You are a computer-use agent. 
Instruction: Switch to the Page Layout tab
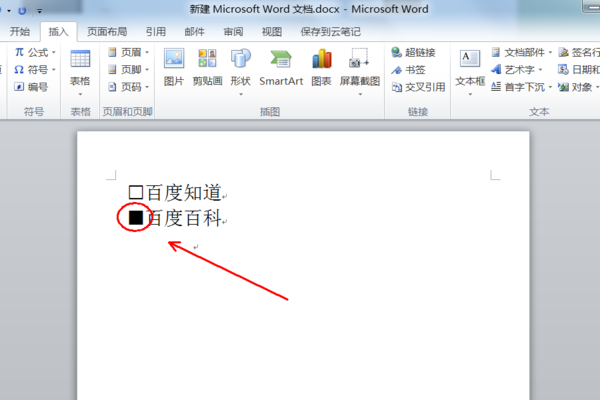click(x=107, y=31)
